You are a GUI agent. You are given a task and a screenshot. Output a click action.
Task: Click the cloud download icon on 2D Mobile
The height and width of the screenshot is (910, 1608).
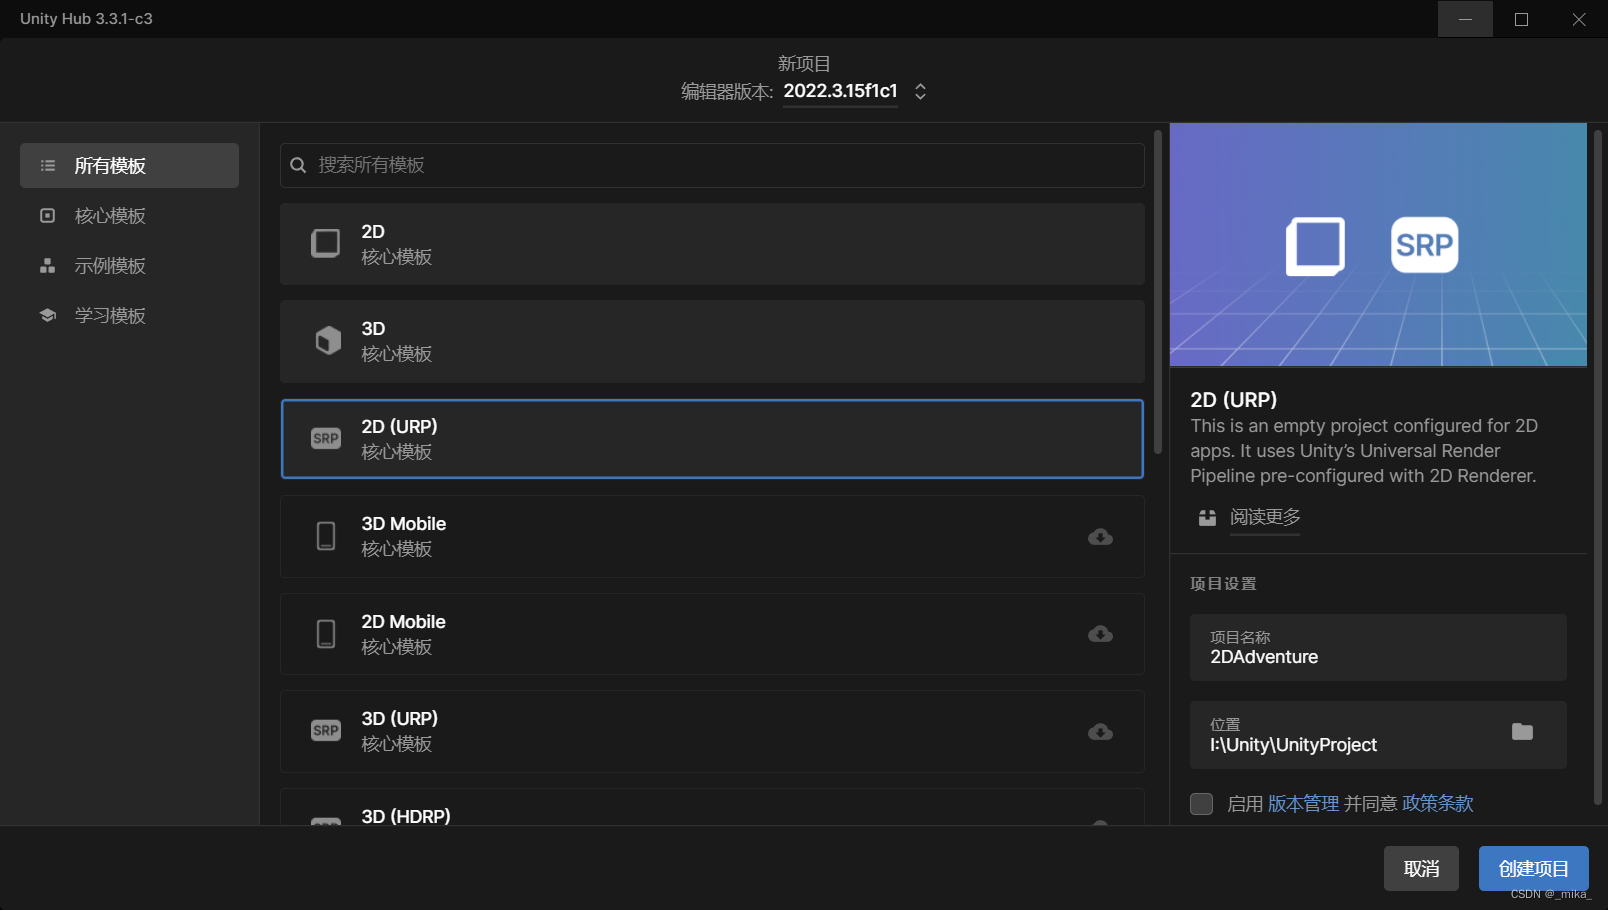click(x=1100, y=634)
